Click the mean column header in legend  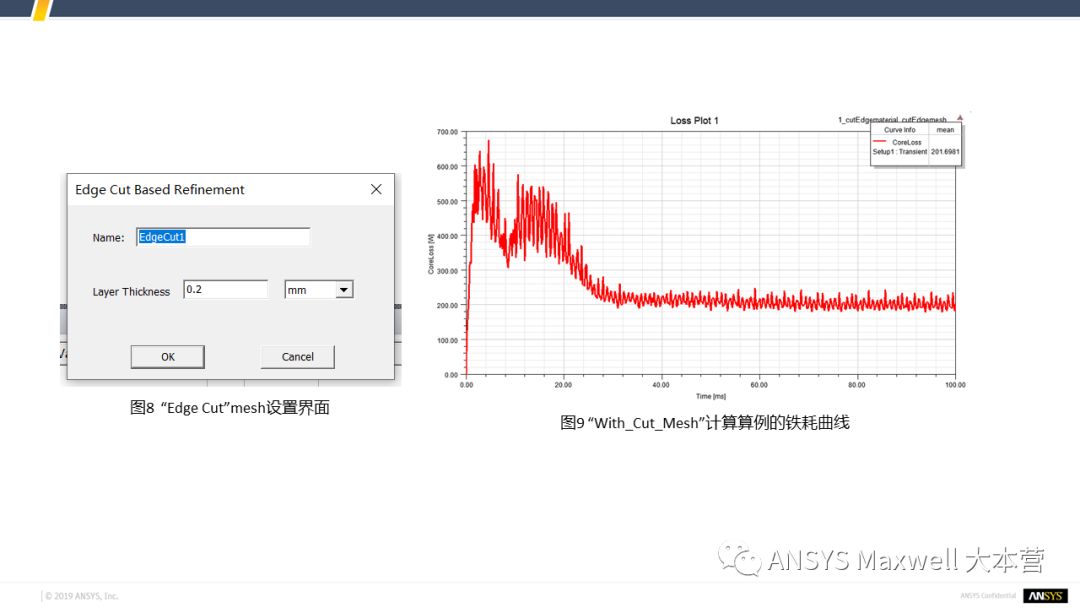[x=945, y=129]
